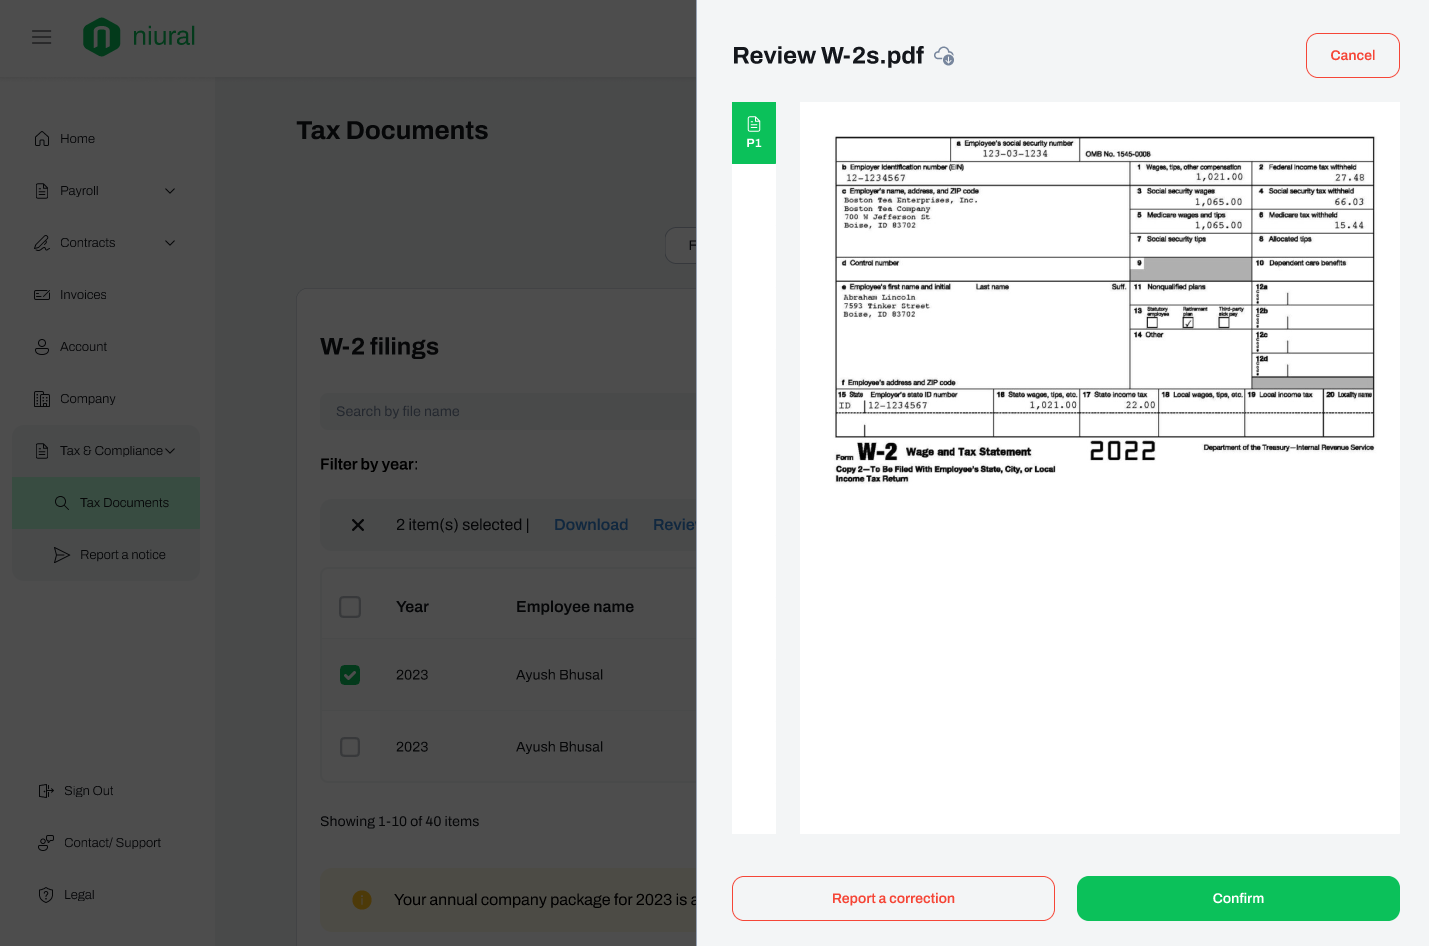Click the Sign Out door icon
1429x946 pixels.
(x=46, y=791)
